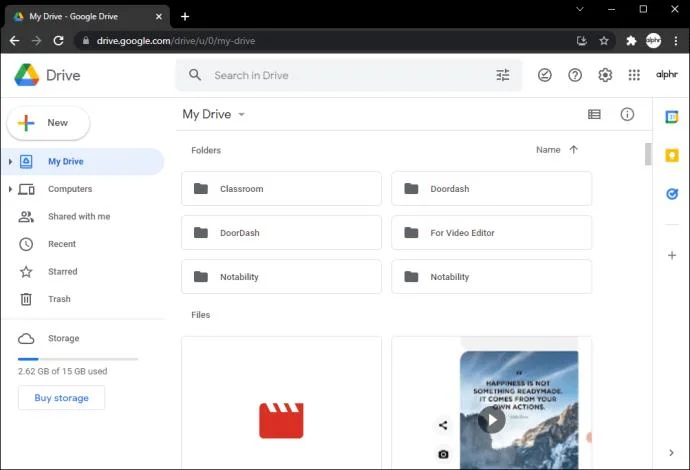The width and height of the screenshot is (690, 470).
Task: Get add-ons with the plus icon
Action: coord(672,255)
